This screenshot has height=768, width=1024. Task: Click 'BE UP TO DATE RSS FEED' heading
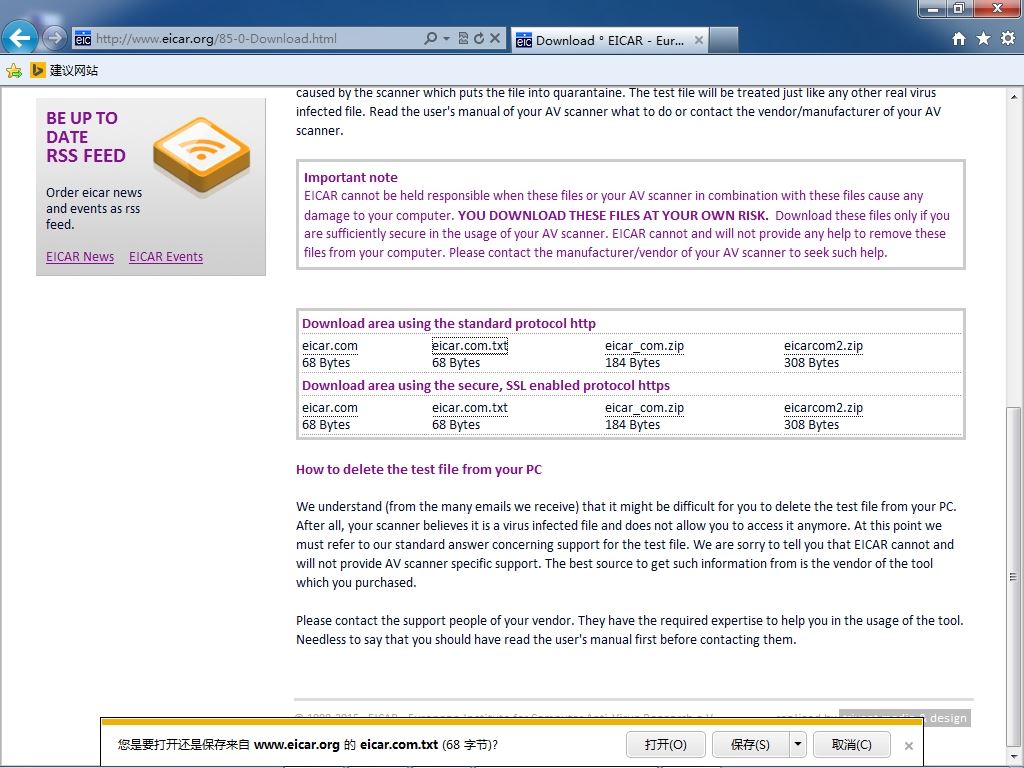point(86,137)
